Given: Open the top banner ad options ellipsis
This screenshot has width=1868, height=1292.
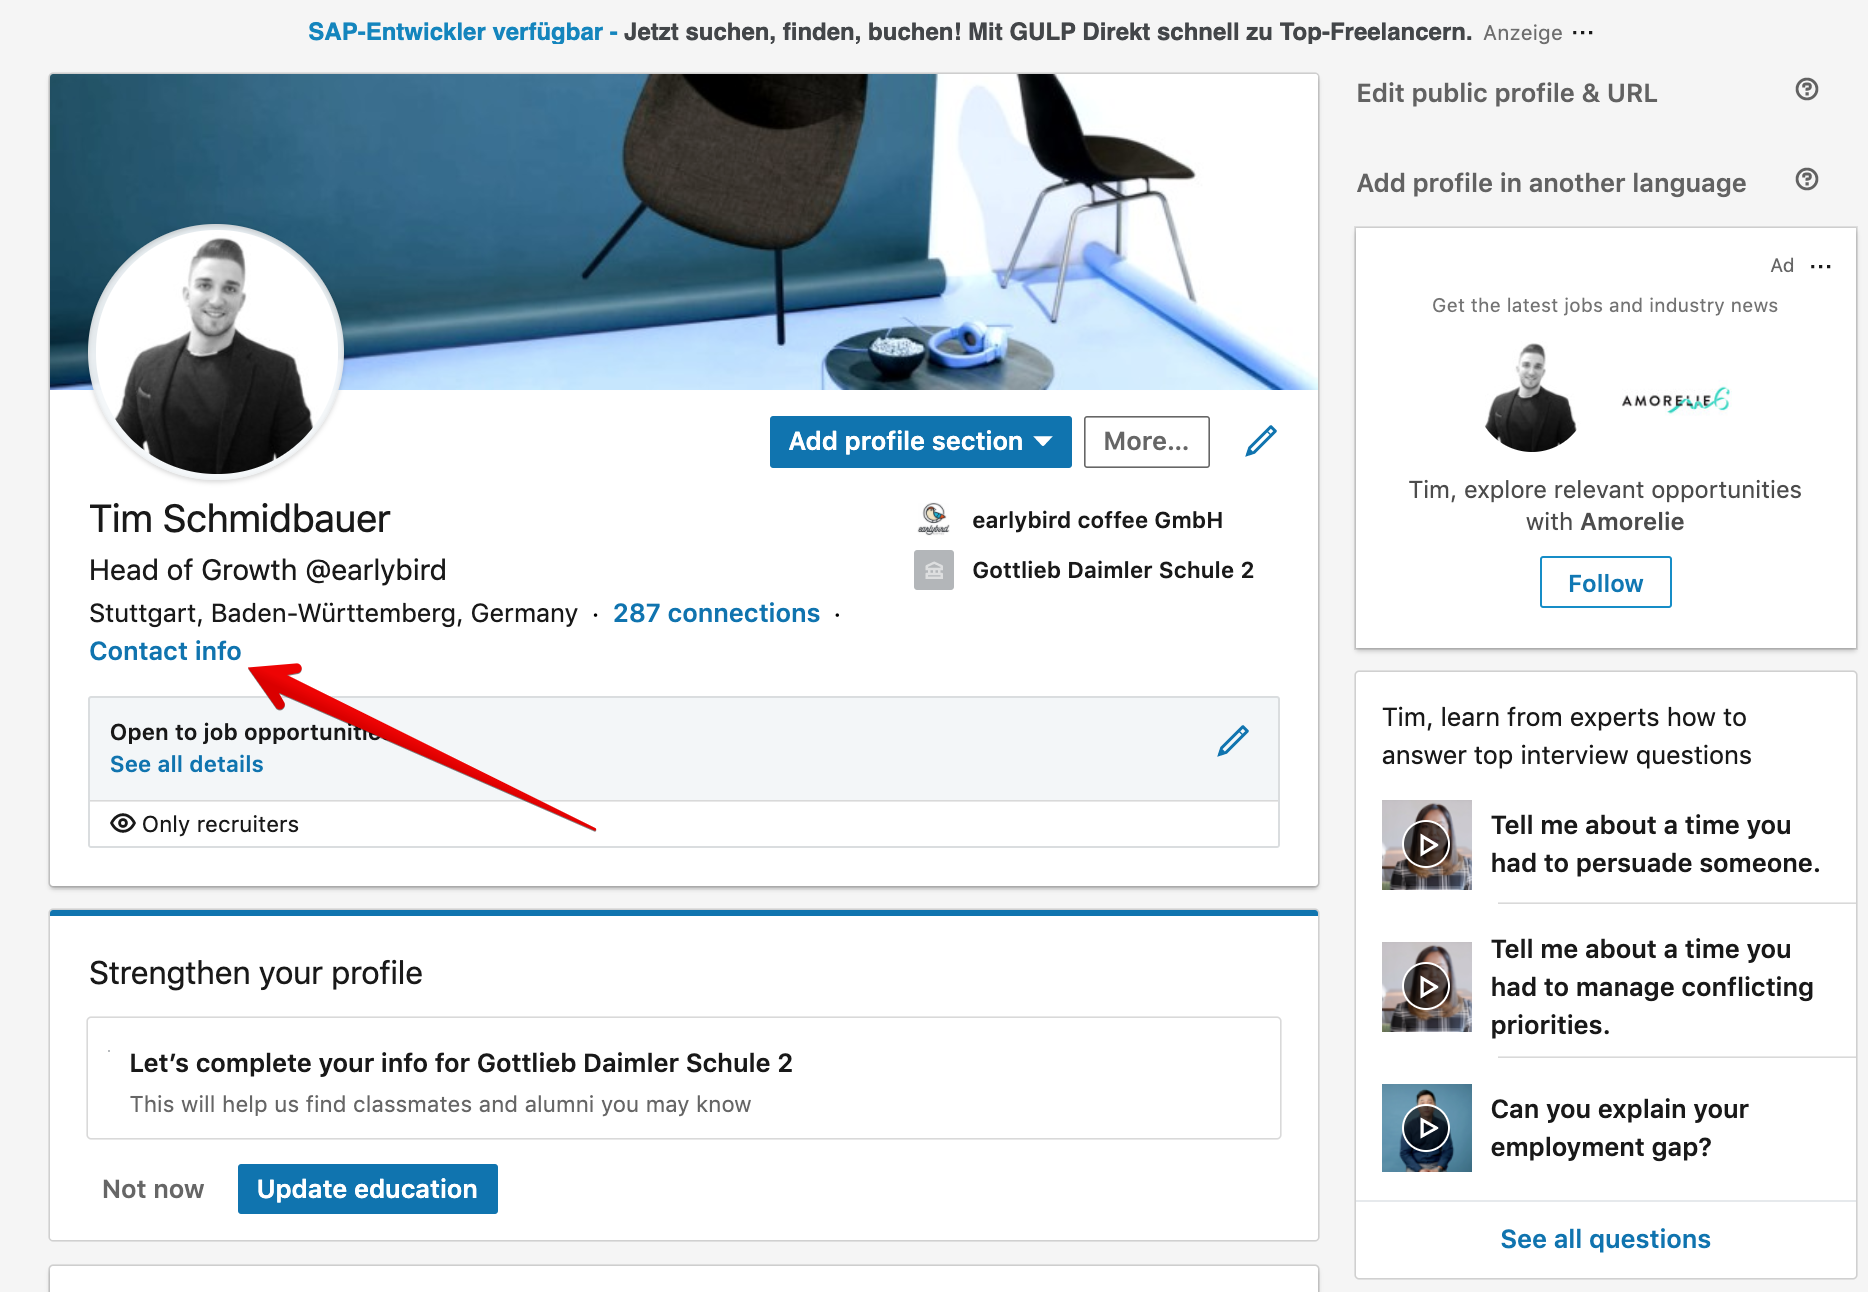Looking at the screenshot, I should 1583,33.
